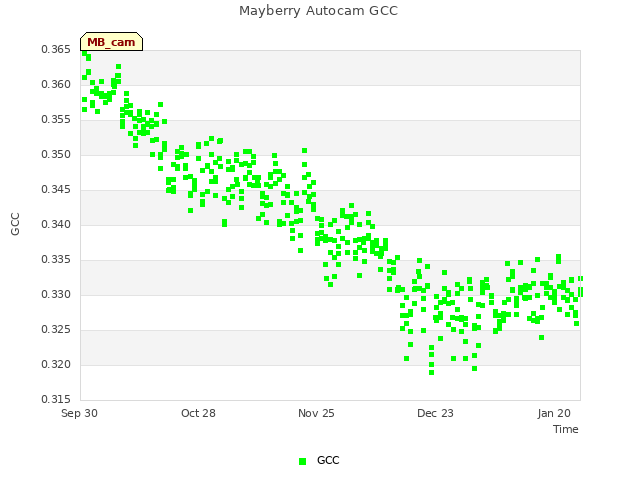Click the 0.325 y-axis value
This screenshot has width=640, height=480.
point(56,329)
